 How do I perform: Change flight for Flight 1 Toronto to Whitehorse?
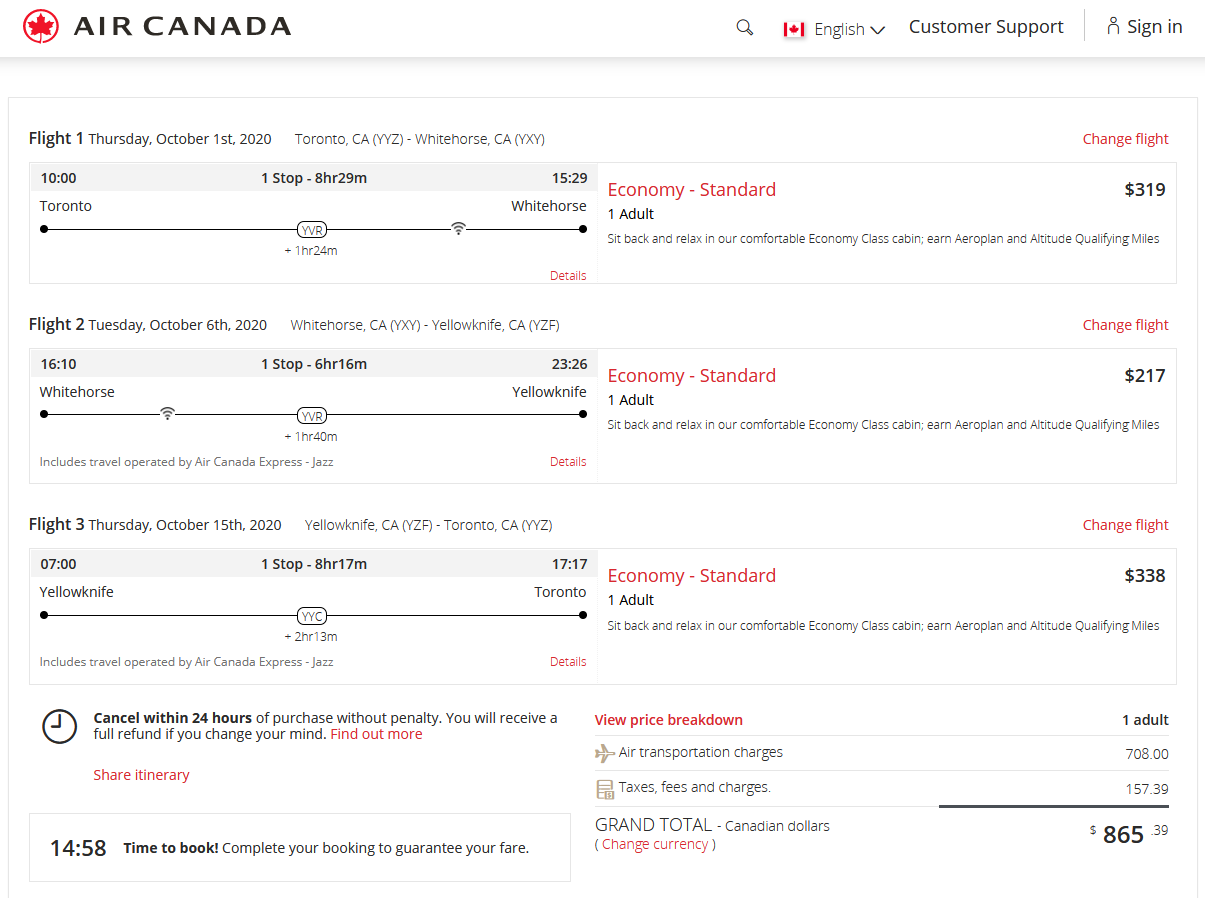(1125, 139)
